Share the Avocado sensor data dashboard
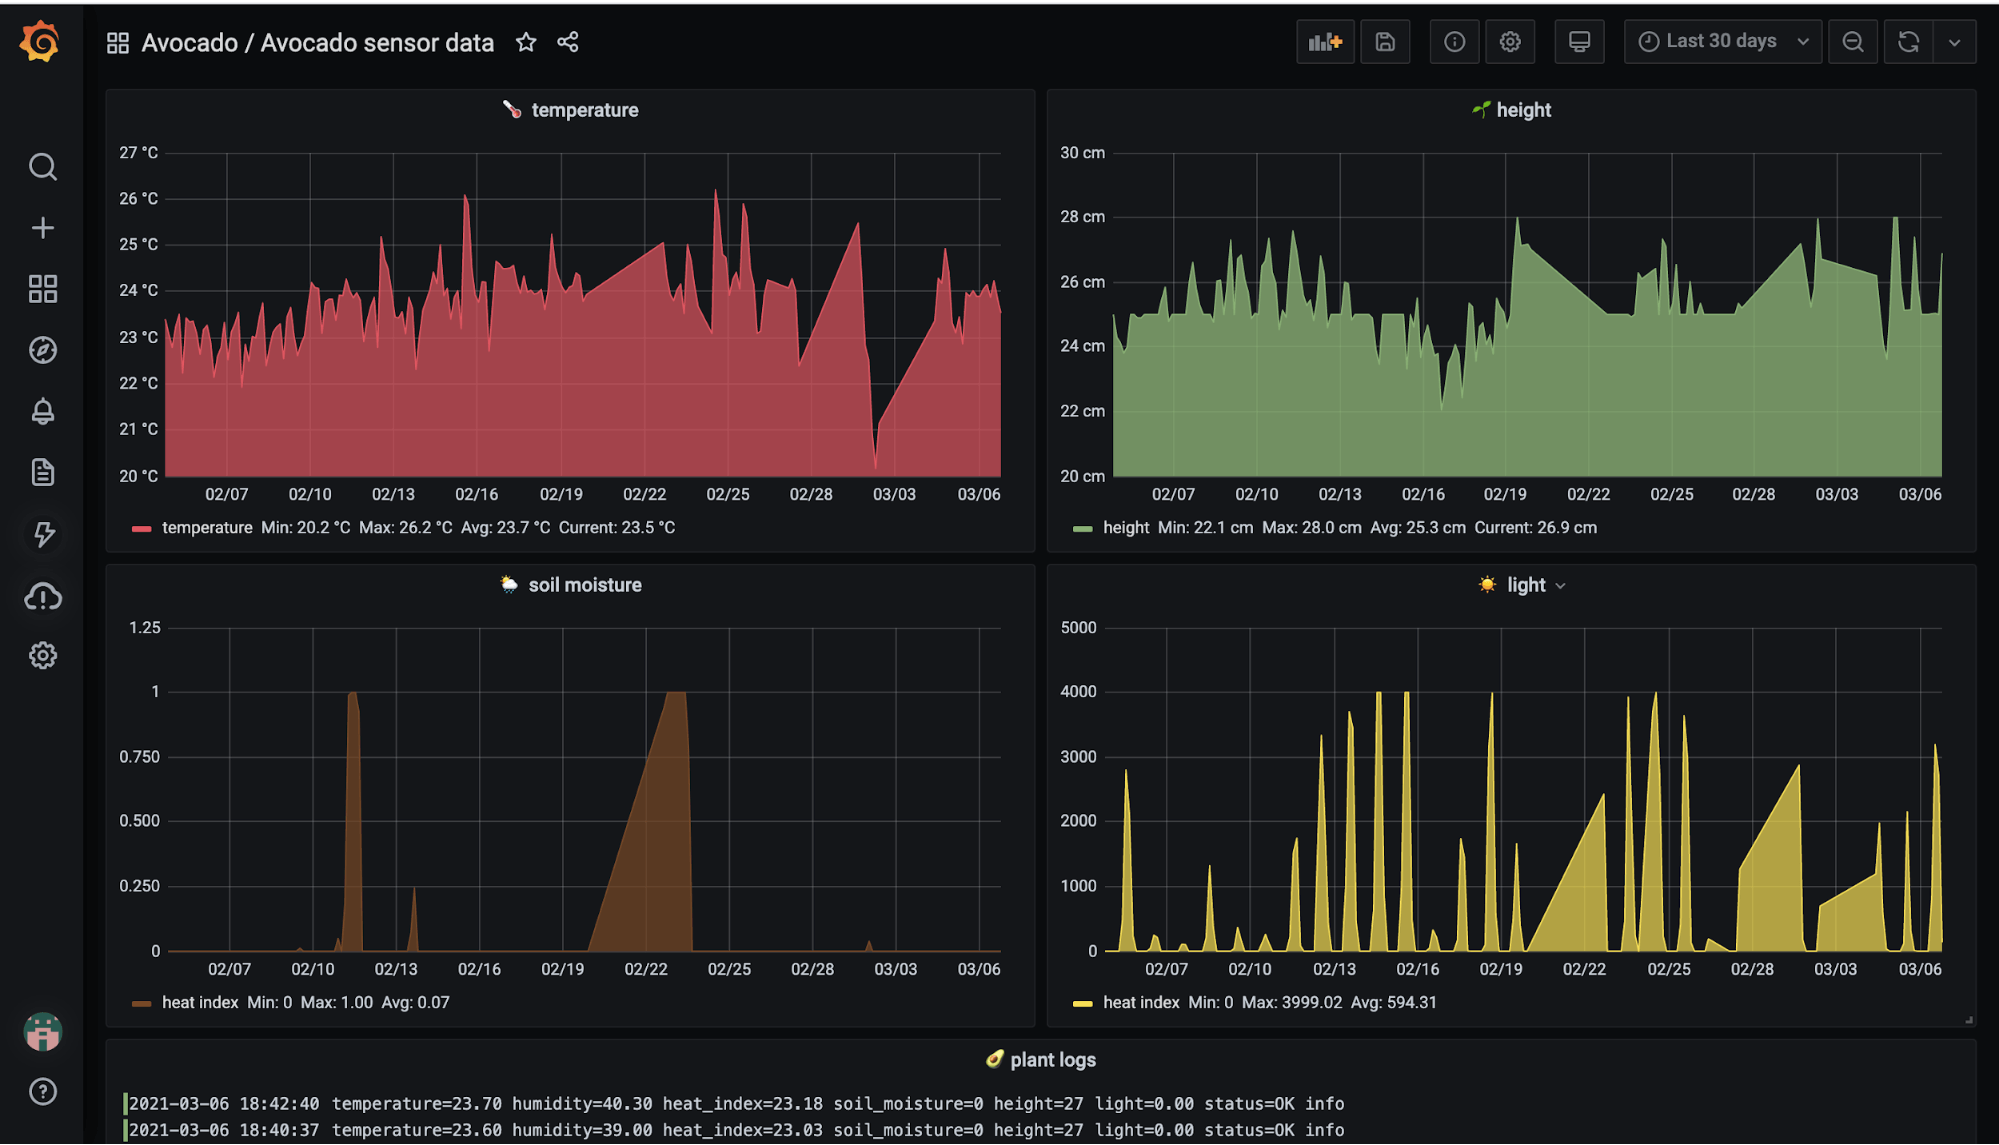 pyautogui.click(x=567, y=43)
